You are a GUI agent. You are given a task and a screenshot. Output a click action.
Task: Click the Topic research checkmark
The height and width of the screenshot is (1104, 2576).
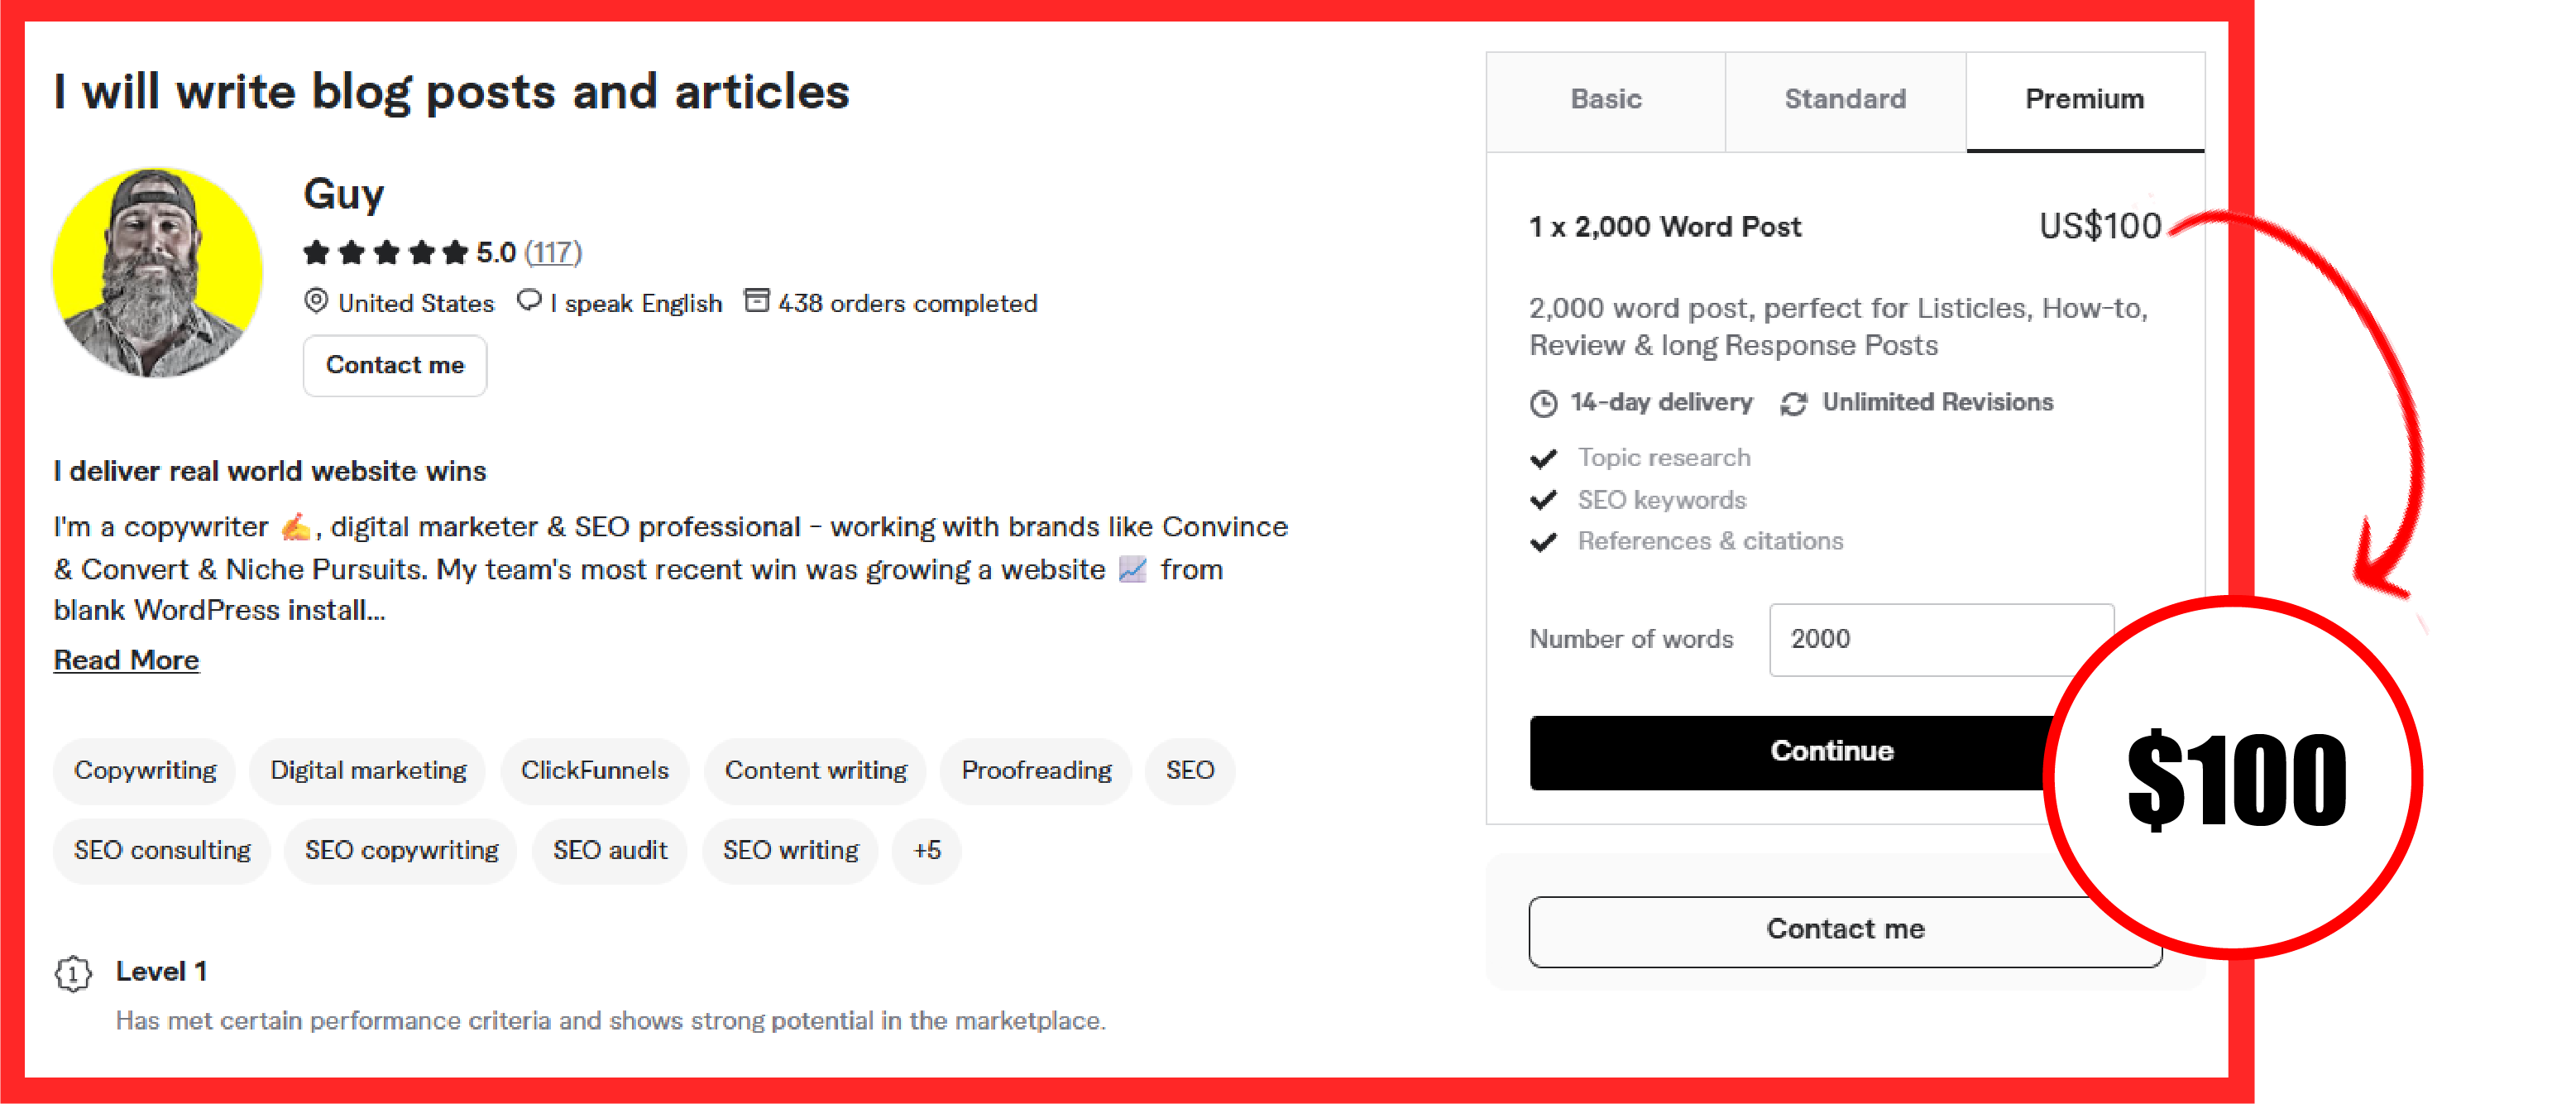[x=1544, y=458]
